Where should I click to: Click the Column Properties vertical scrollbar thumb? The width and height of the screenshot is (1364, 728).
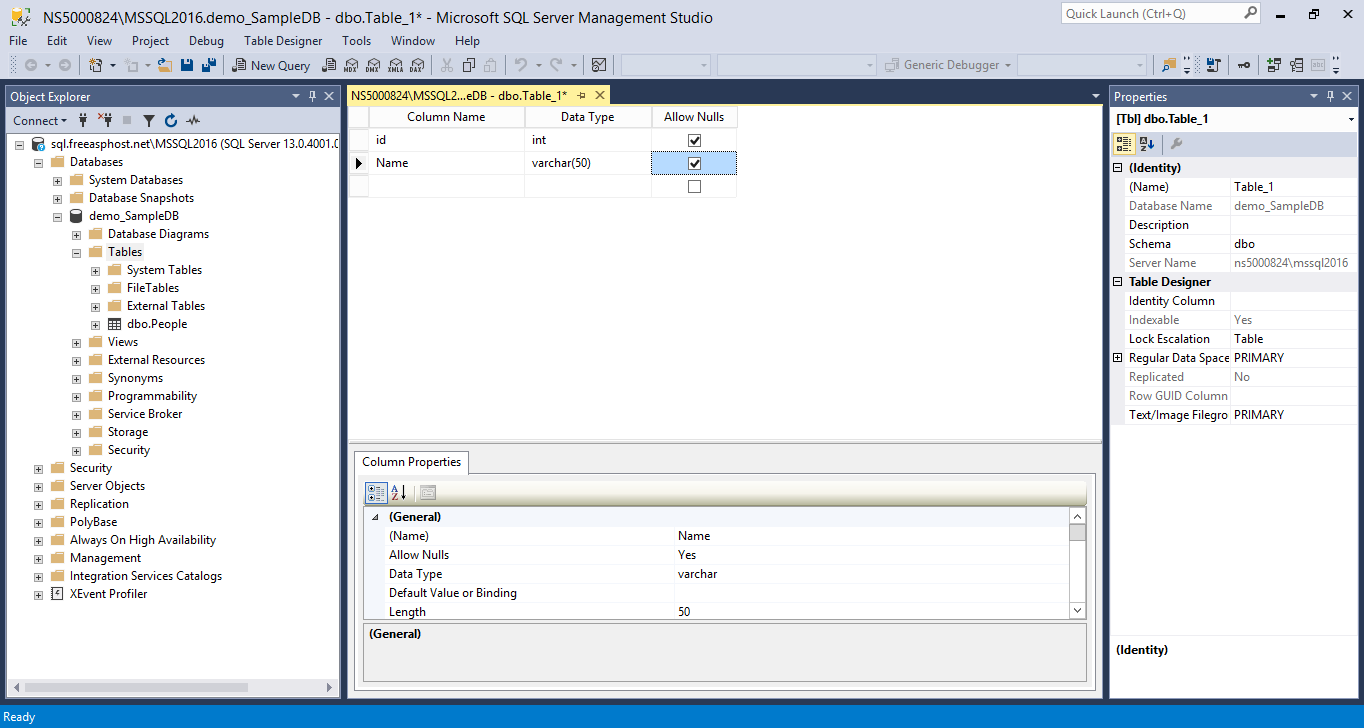[1077, 532]
